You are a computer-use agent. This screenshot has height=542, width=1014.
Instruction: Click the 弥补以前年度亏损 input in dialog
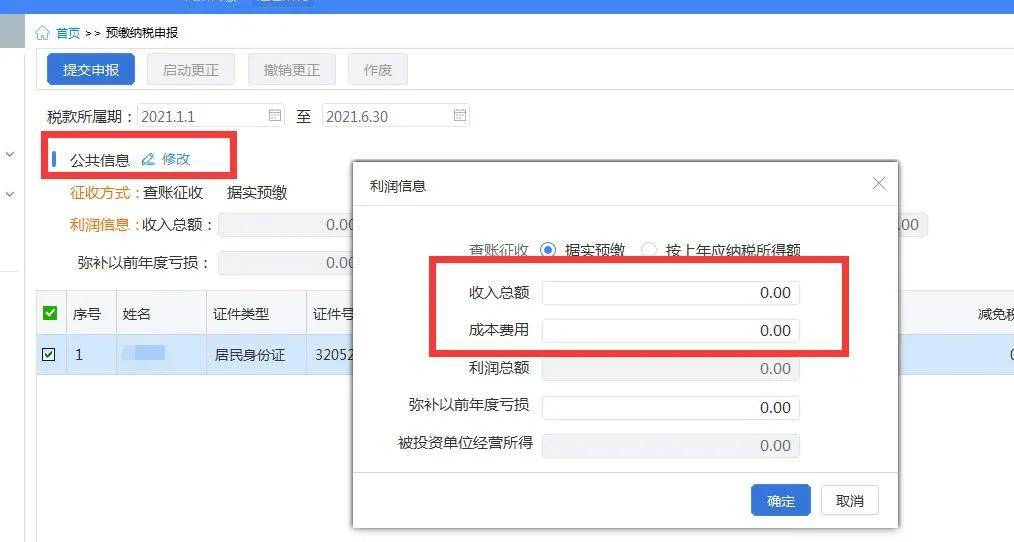point(671,407)
